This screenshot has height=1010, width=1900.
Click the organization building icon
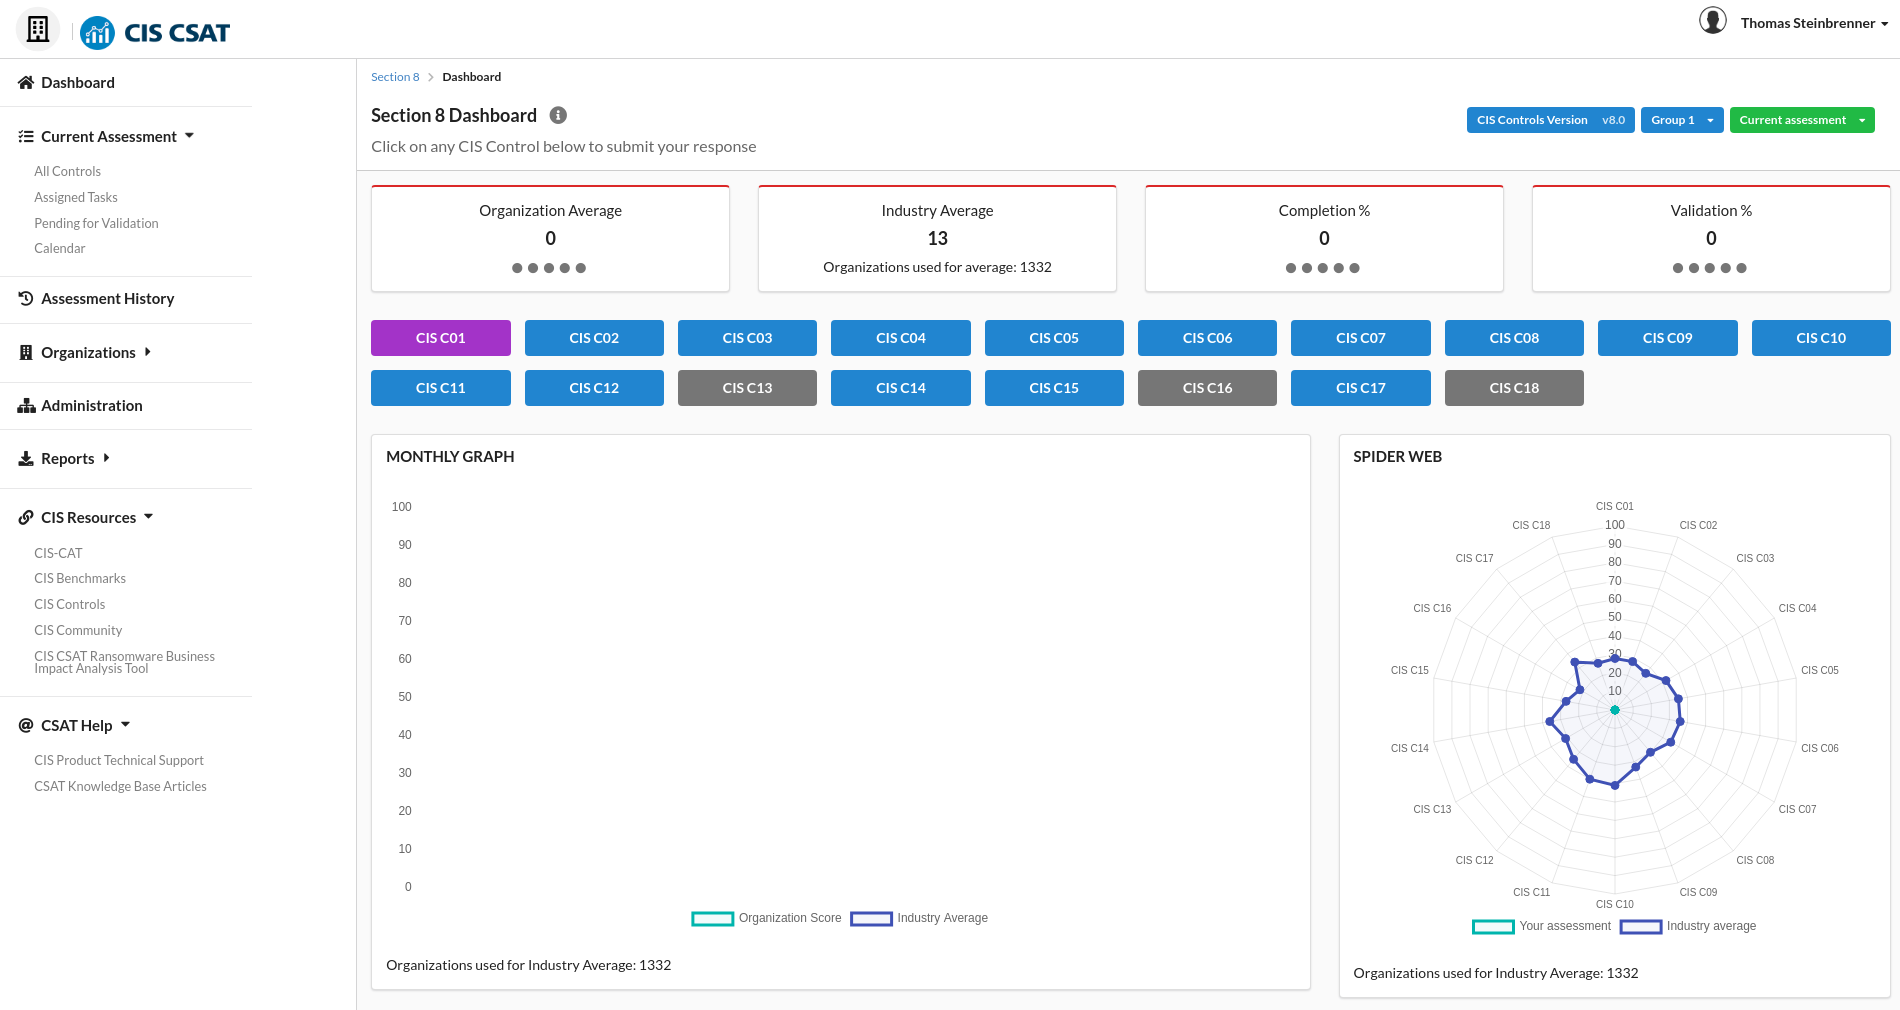pyautogui.click(x=38, y=30)
